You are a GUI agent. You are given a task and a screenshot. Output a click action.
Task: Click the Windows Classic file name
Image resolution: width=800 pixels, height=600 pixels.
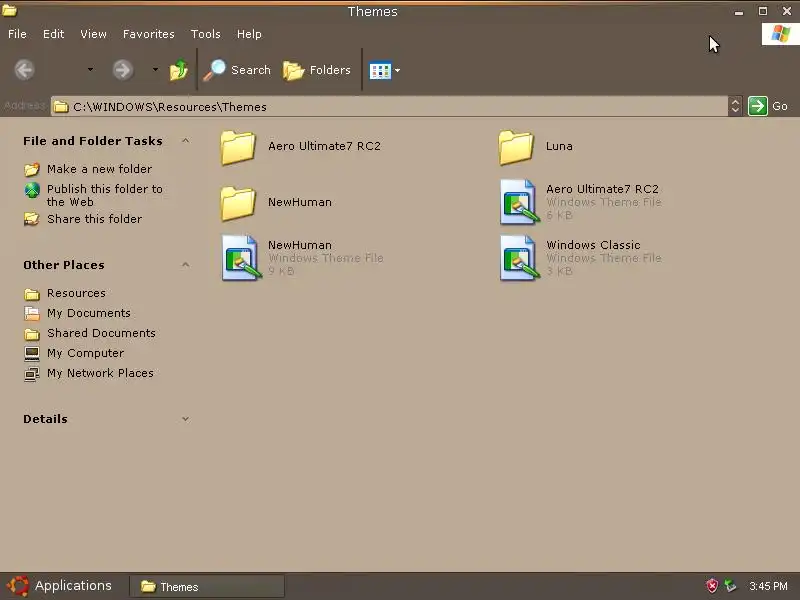[593, 244]
